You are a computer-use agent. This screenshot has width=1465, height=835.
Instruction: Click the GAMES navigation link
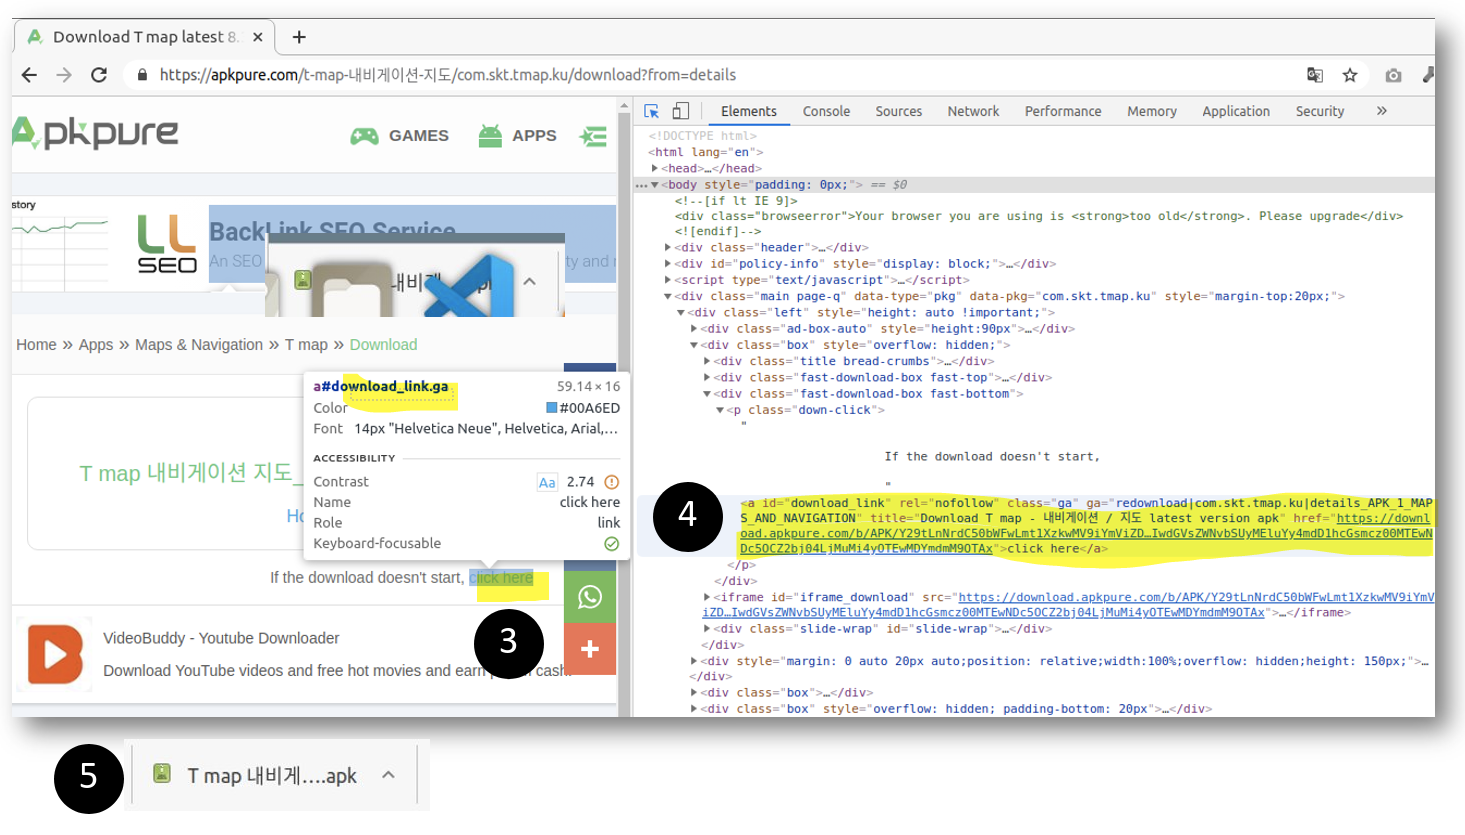click(419, 136)
